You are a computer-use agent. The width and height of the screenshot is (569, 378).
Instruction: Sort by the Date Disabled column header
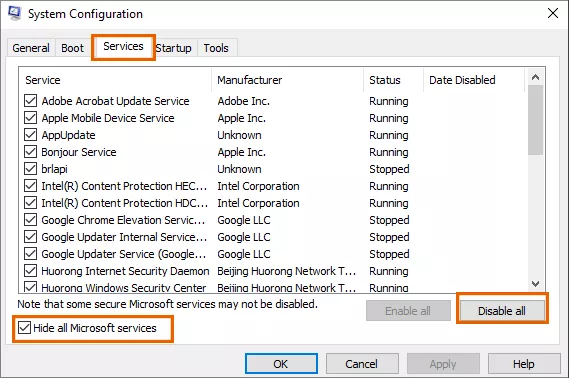click(x=474, y=80)
